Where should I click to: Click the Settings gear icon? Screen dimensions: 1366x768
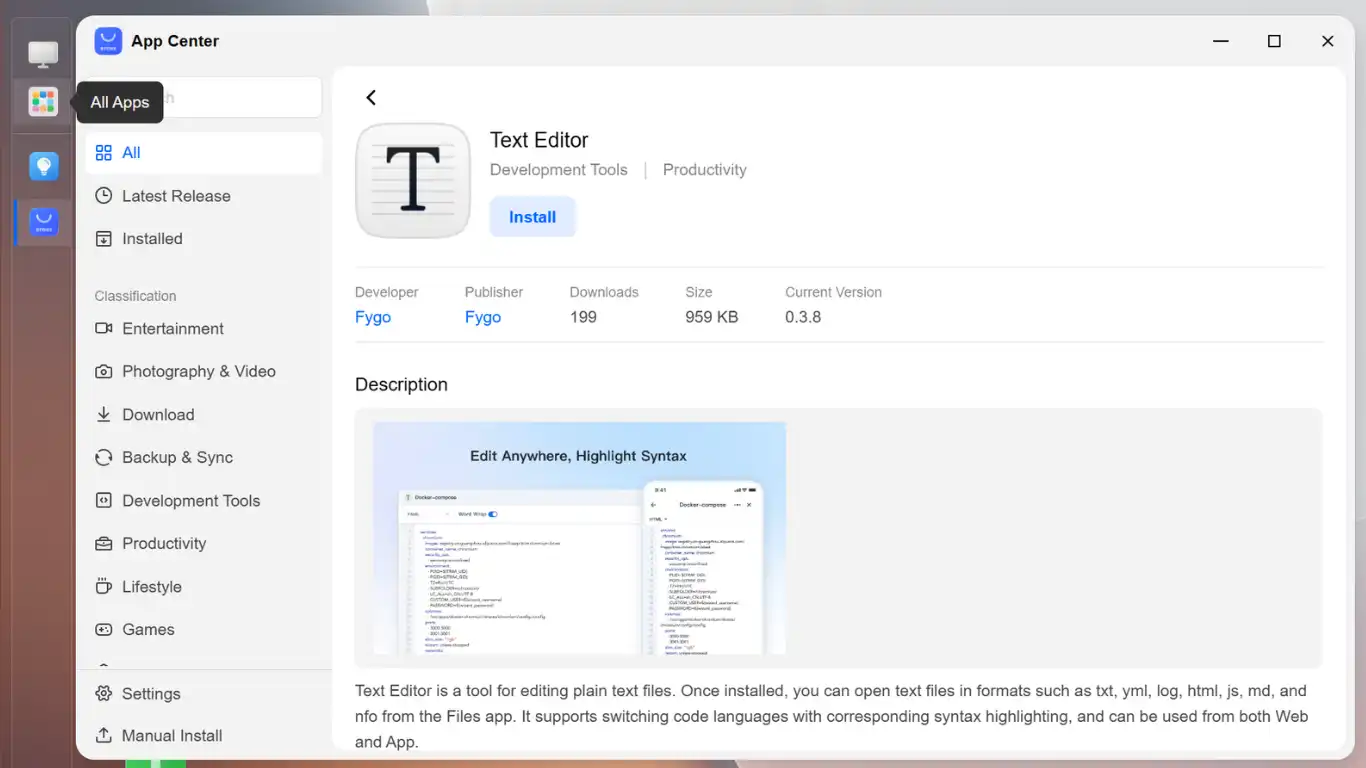click(103, 693)
